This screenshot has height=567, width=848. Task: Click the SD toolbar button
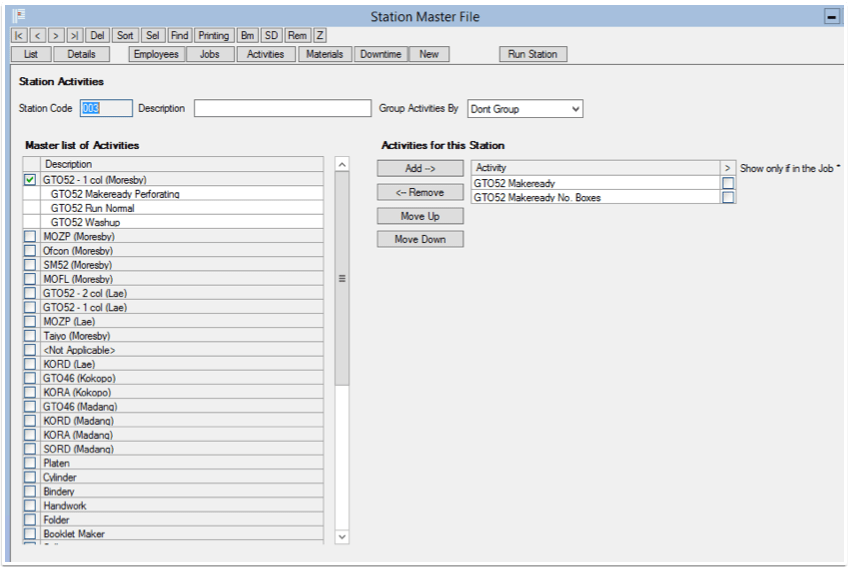(x=271, y=36)
